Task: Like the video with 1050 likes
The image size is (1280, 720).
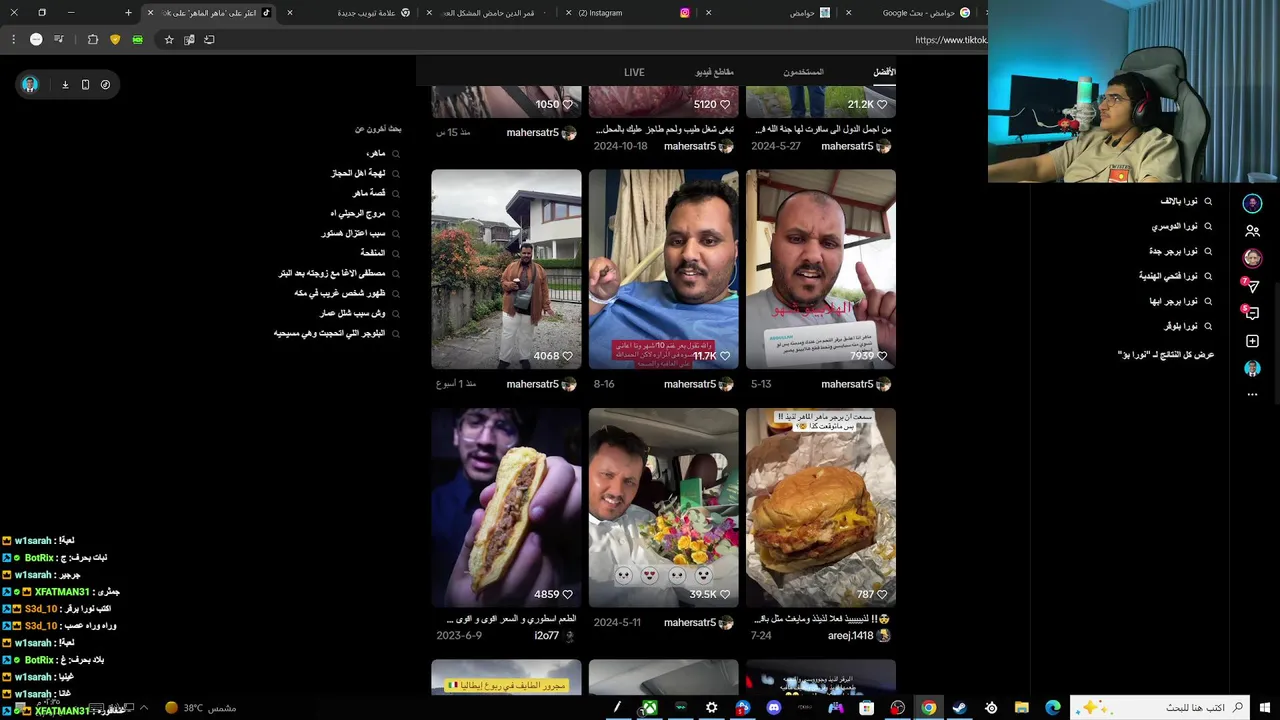Action: click(x=567, y=104)
